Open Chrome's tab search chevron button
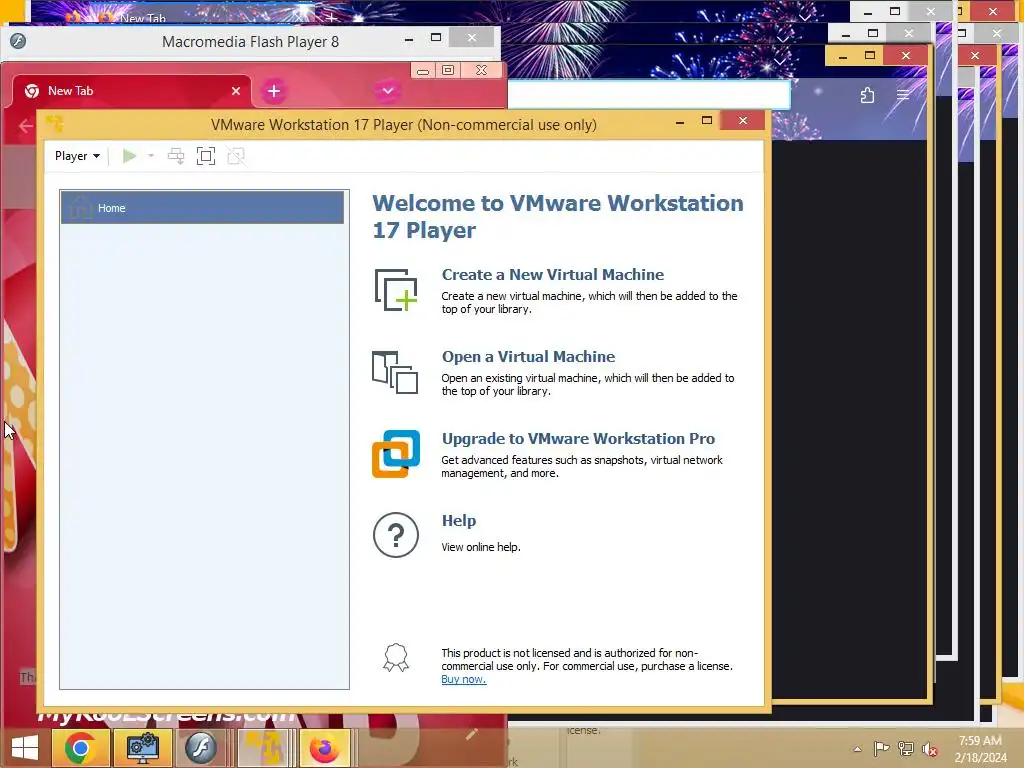The width and height of the screenshot is (1024, 768). [x=387, y=91]
